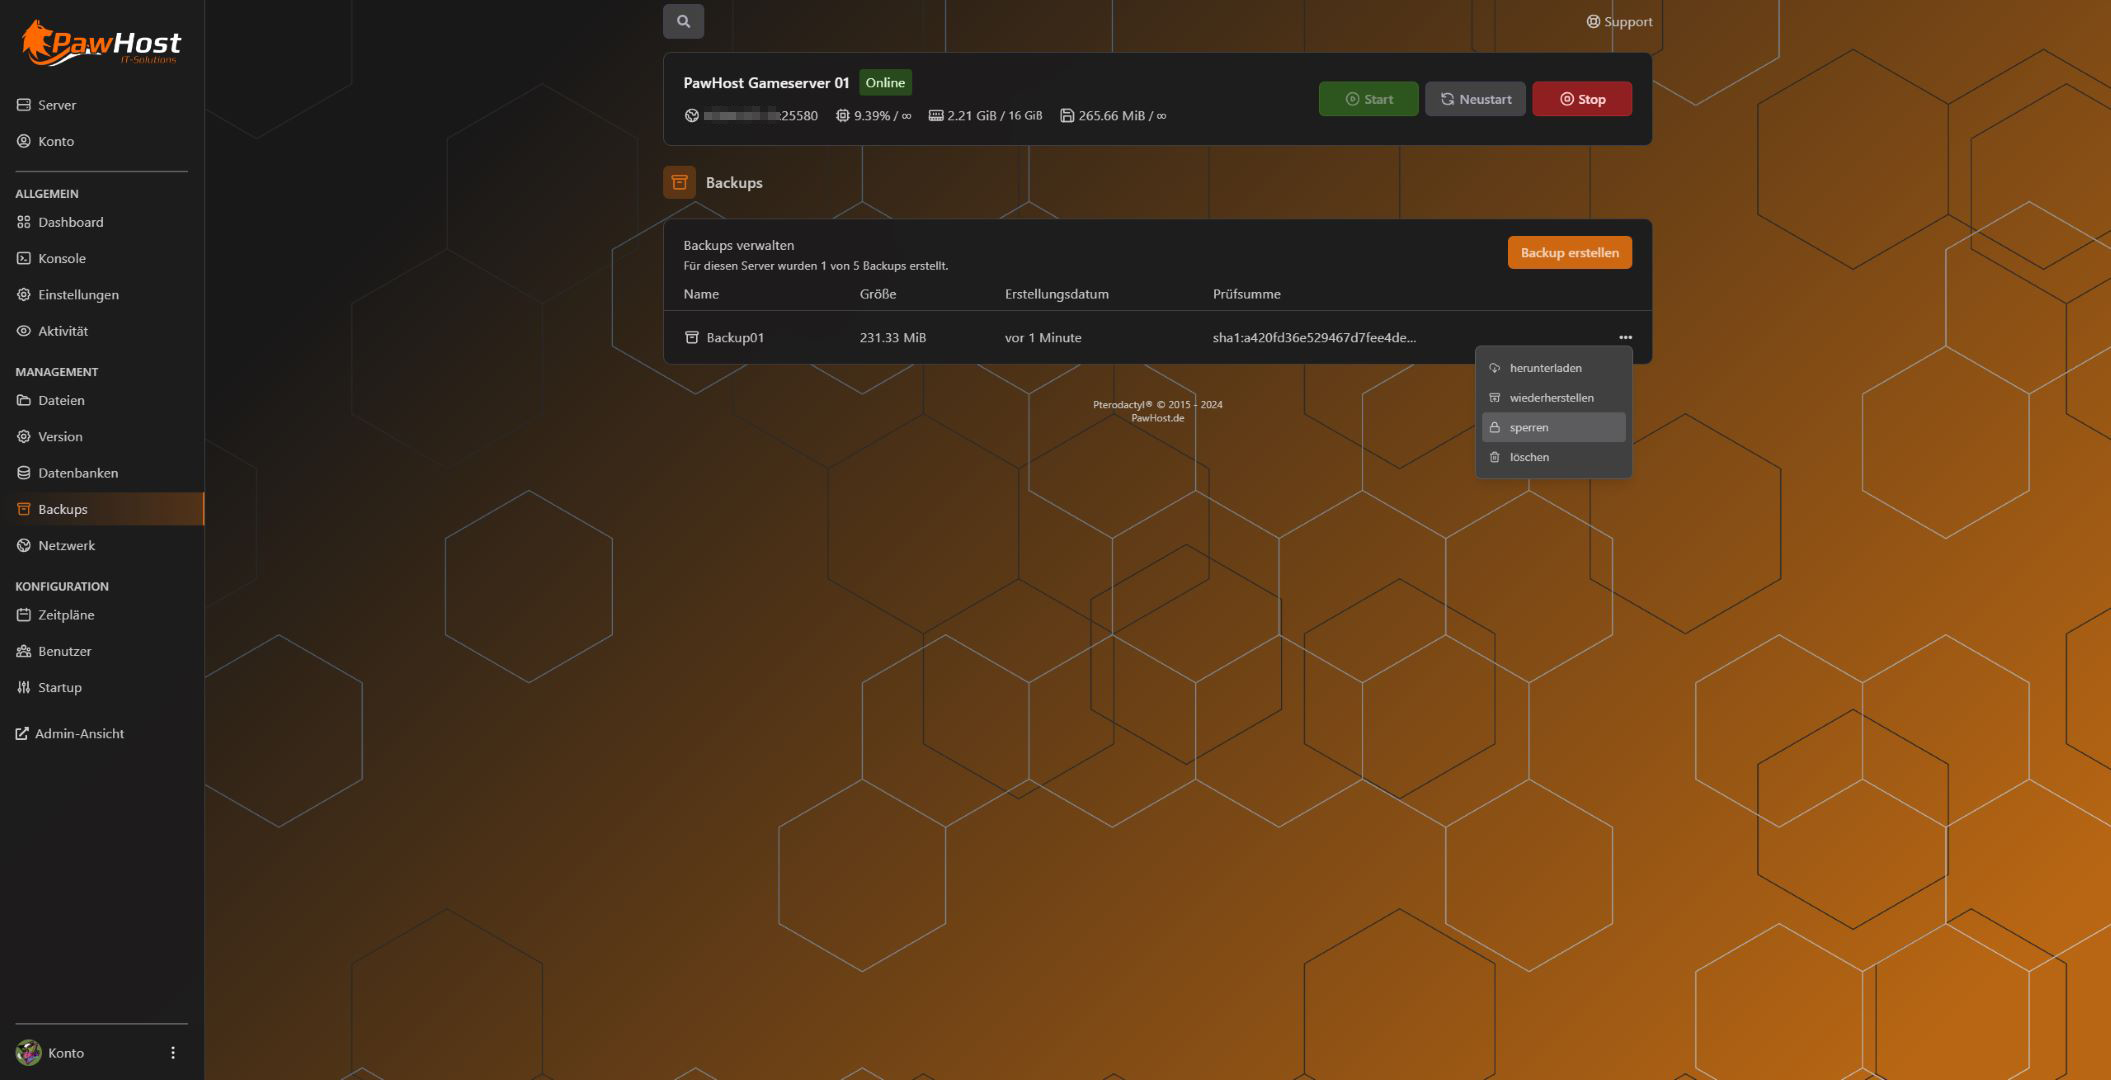Screen dimensions: 2111x1080
Task: Open Einstellungen in sidebar
Action: click(x=78, y=295)
